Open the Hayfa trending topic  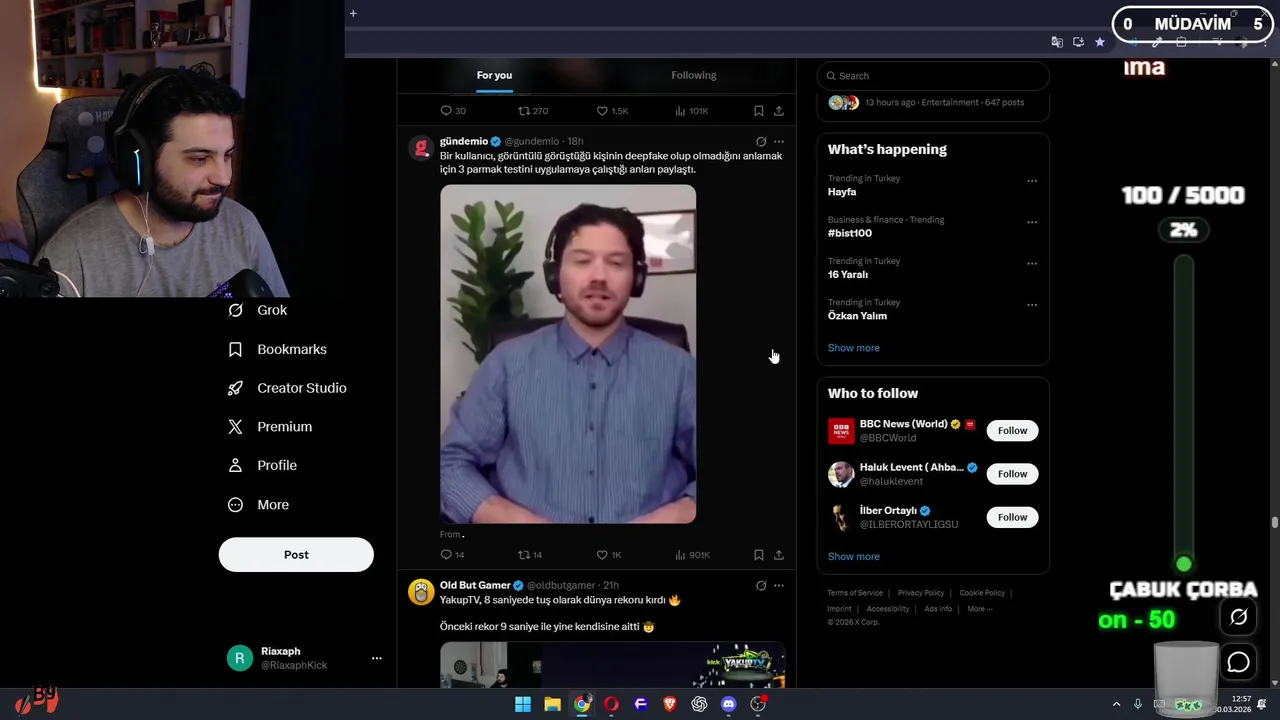(842, 192)
